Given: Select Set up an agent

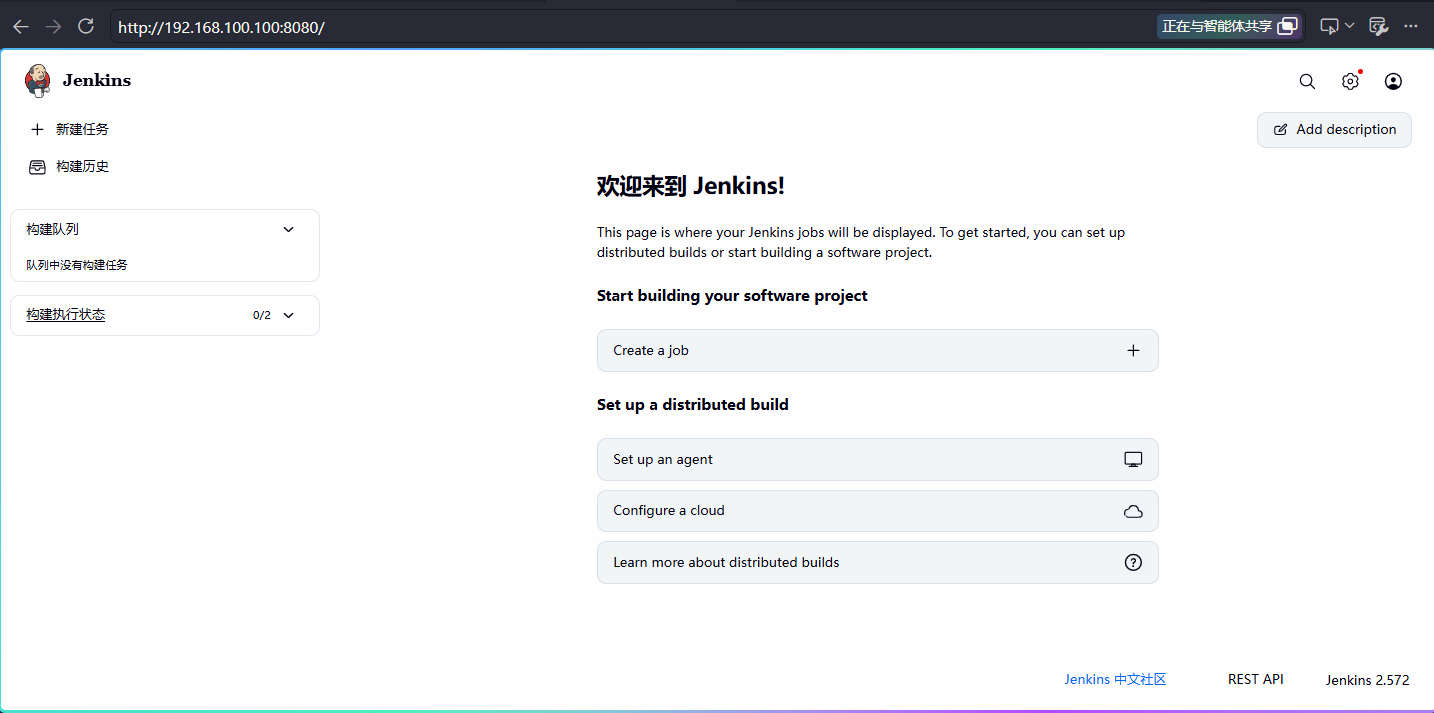Looking at the screenshot, I should click(x=877, y=460).
